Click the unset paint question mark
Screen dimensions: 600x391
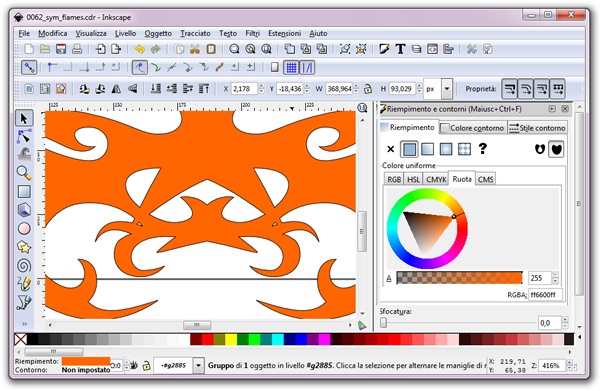483,148
